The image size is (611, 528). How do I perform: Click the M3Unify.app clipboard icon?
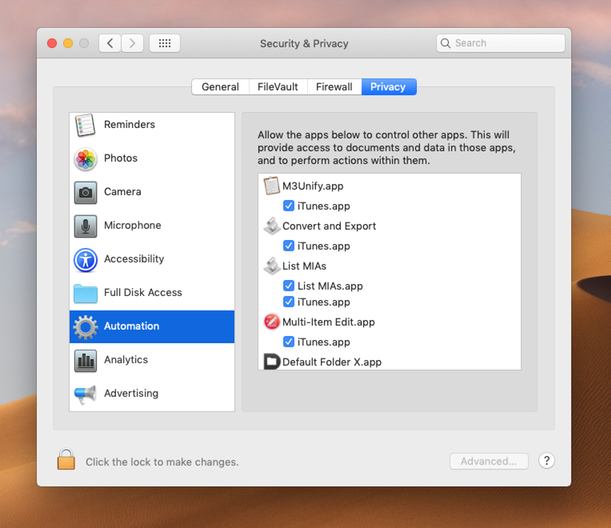click(x=272, y=185)
